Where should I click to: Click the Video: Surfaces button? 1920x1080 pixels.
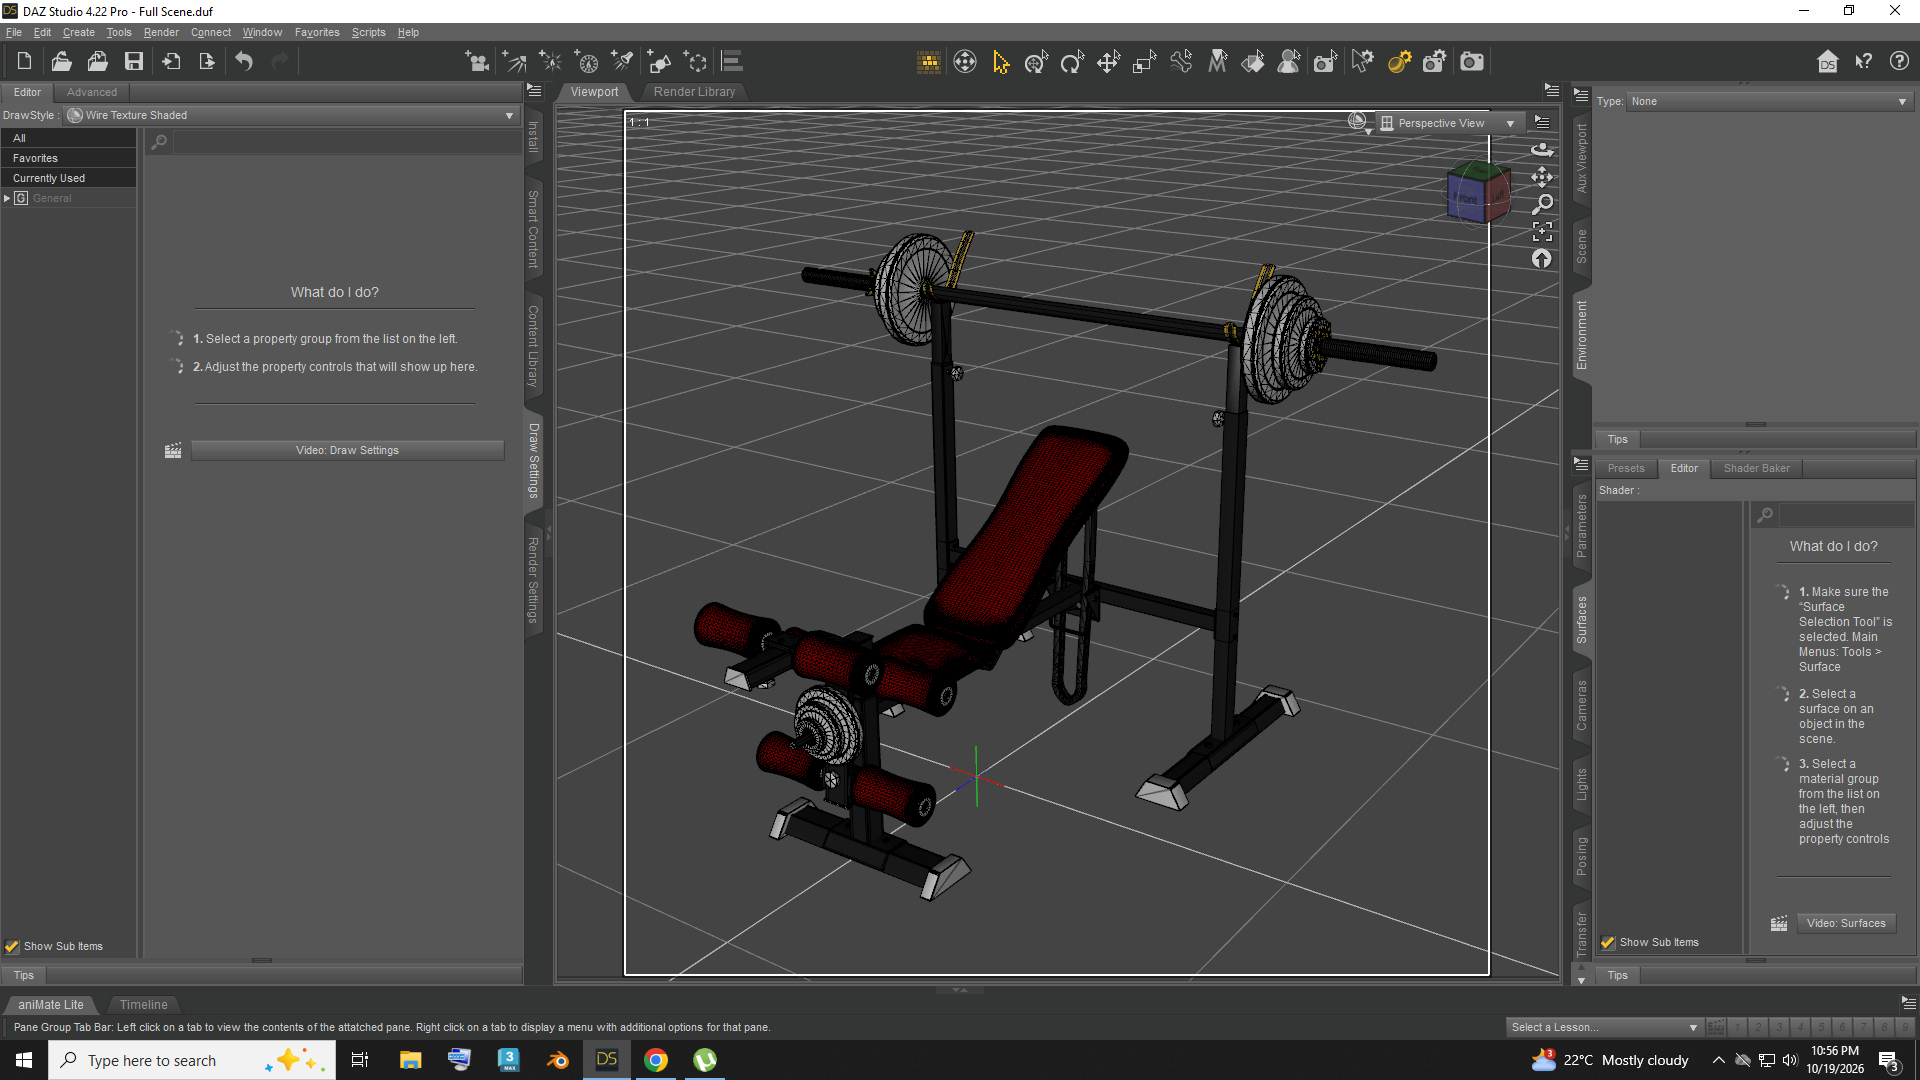(1846, 923)
